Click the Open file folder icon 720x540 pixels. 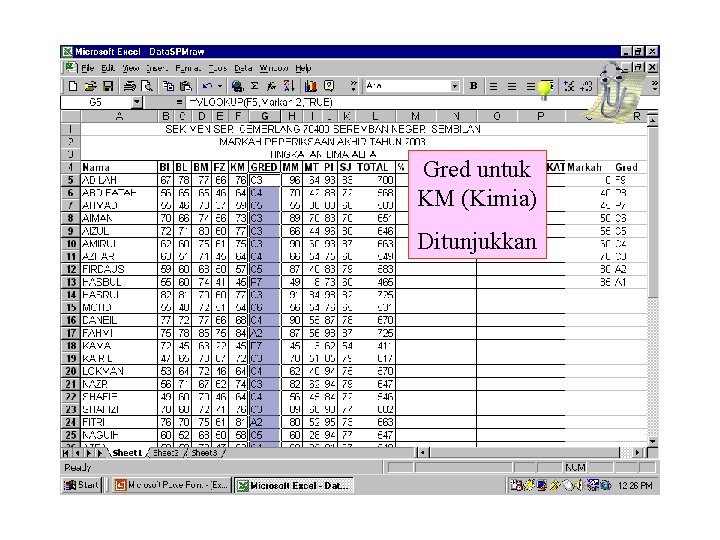tap(90, 86)
